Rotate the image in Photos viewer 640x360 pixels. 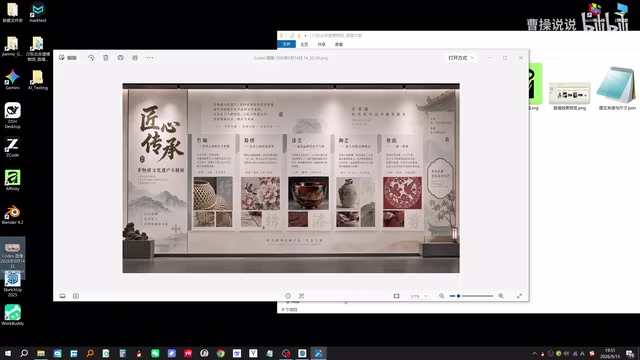(91, 58)
